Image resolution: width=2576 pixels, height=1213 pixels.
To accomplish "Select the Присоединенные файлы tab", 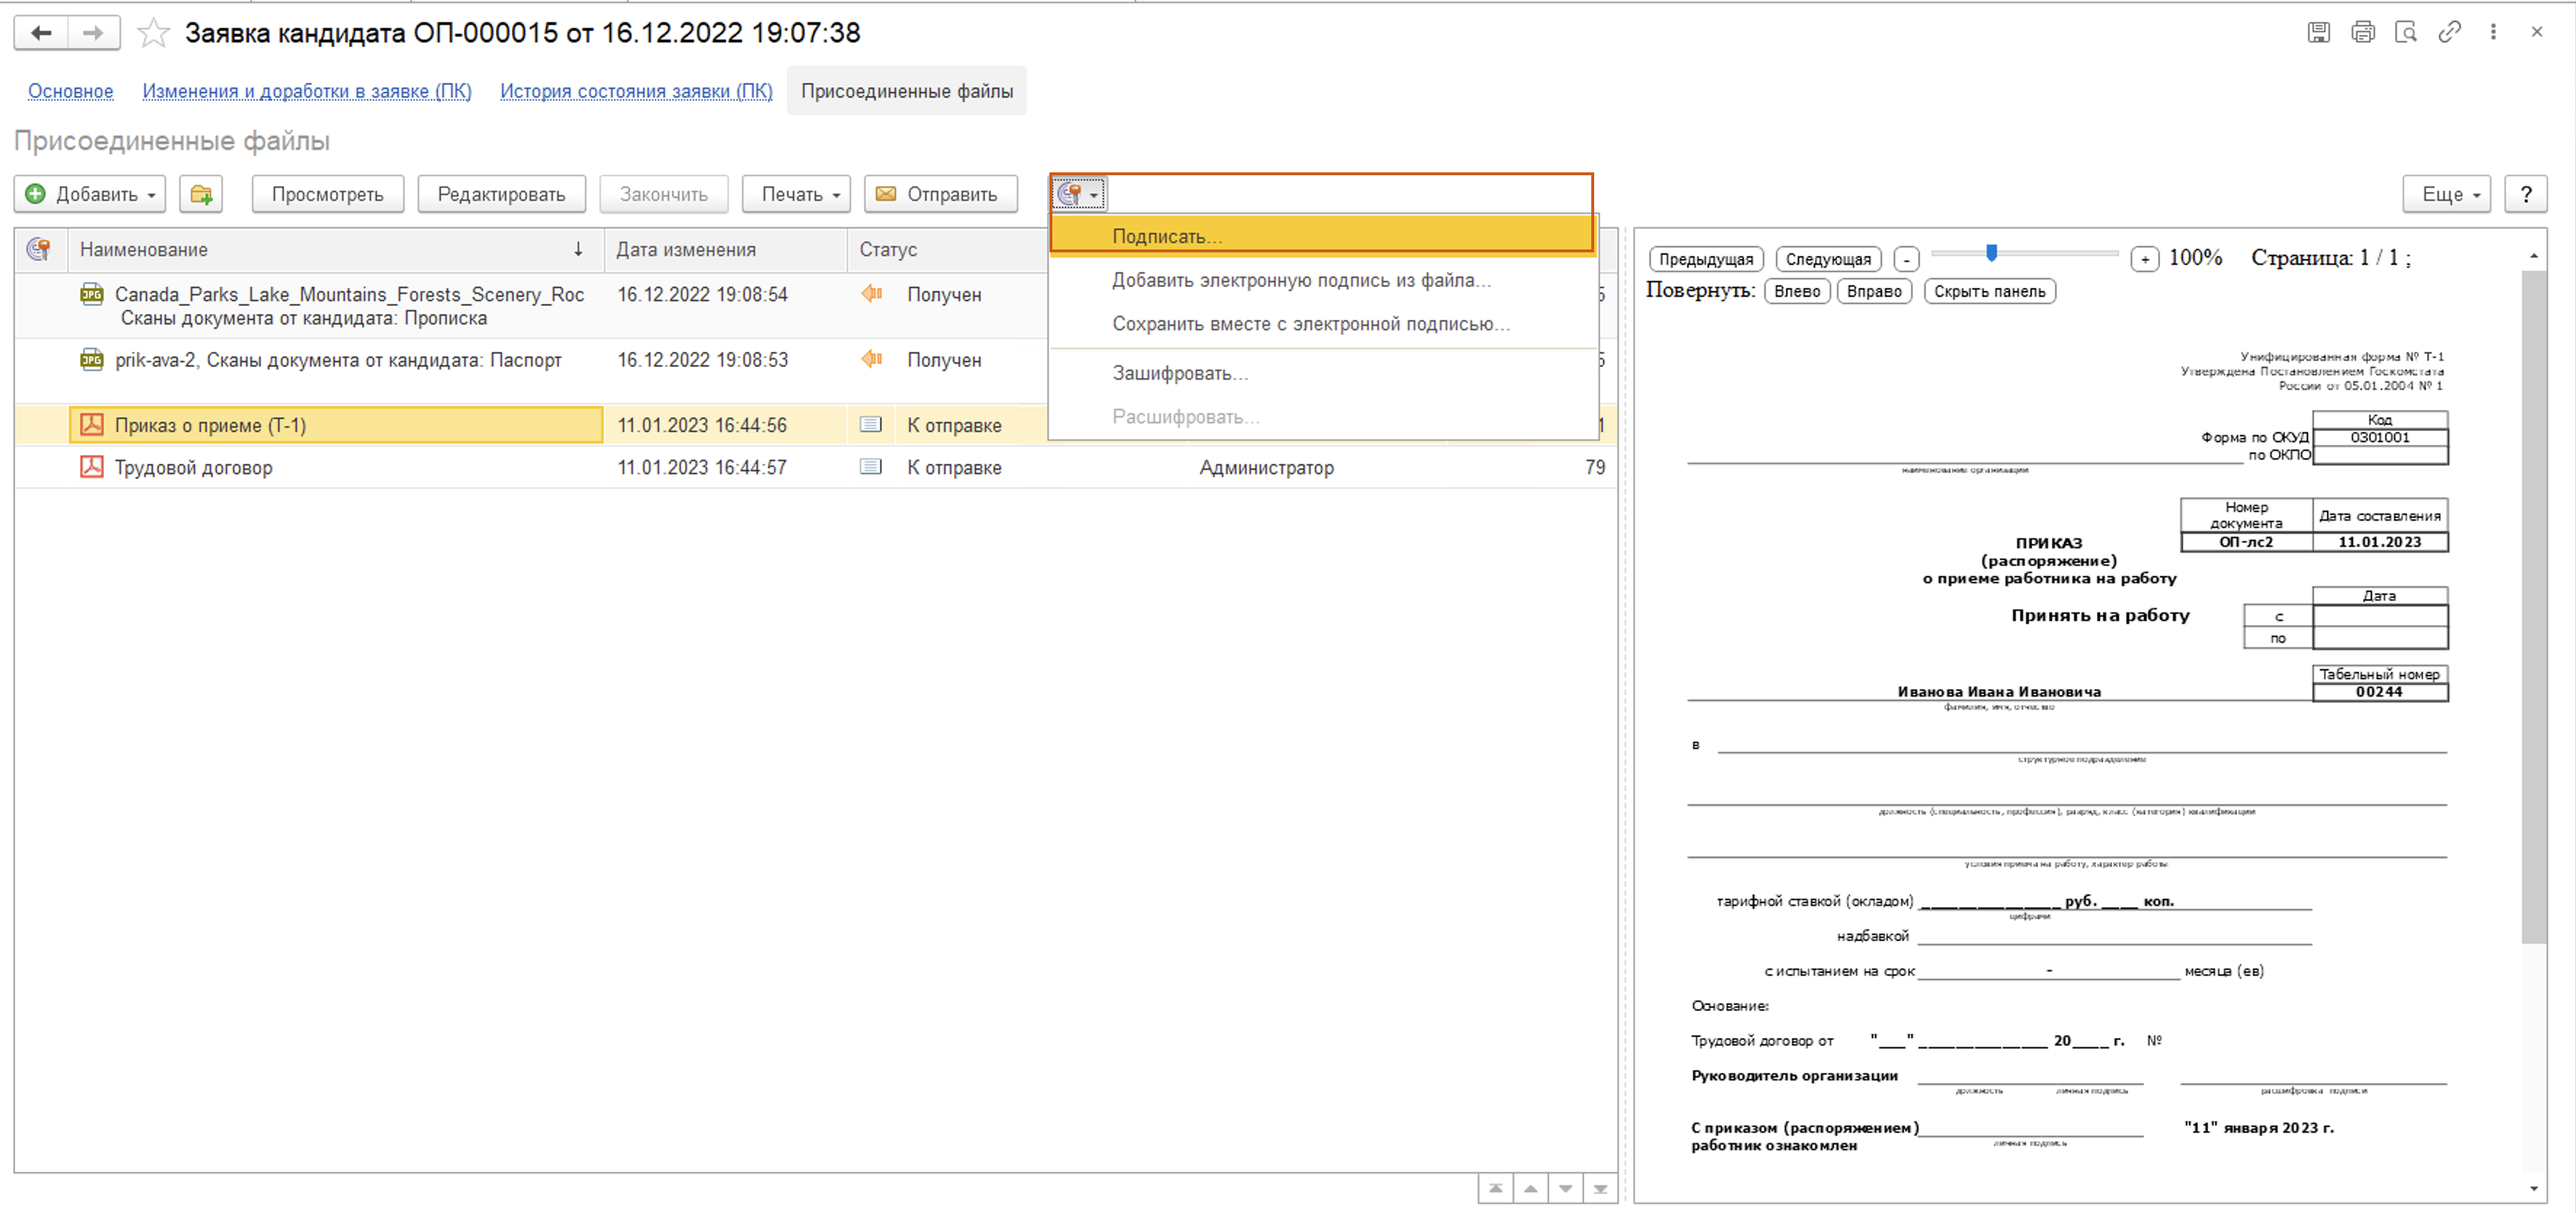I will point(906,91).
